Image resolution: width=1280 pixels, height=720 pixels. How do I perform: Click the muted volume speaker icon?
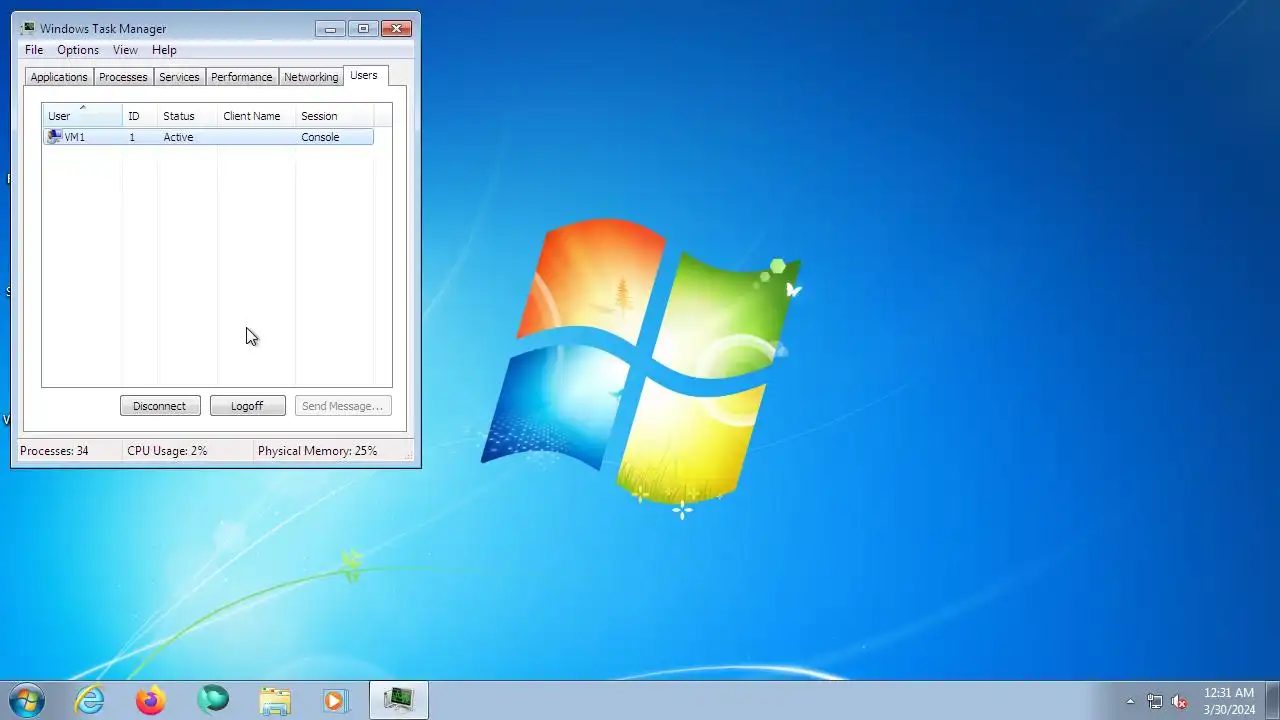1180,701
